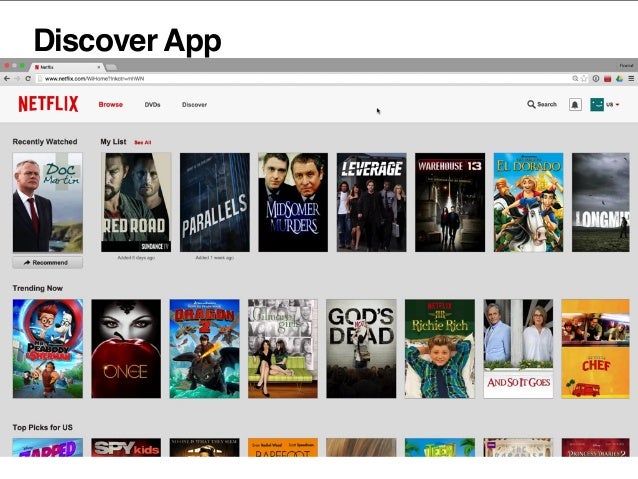Bookmark page with the star icon
The height and width of the screenshot is (479, 638).
click(584, 79)
